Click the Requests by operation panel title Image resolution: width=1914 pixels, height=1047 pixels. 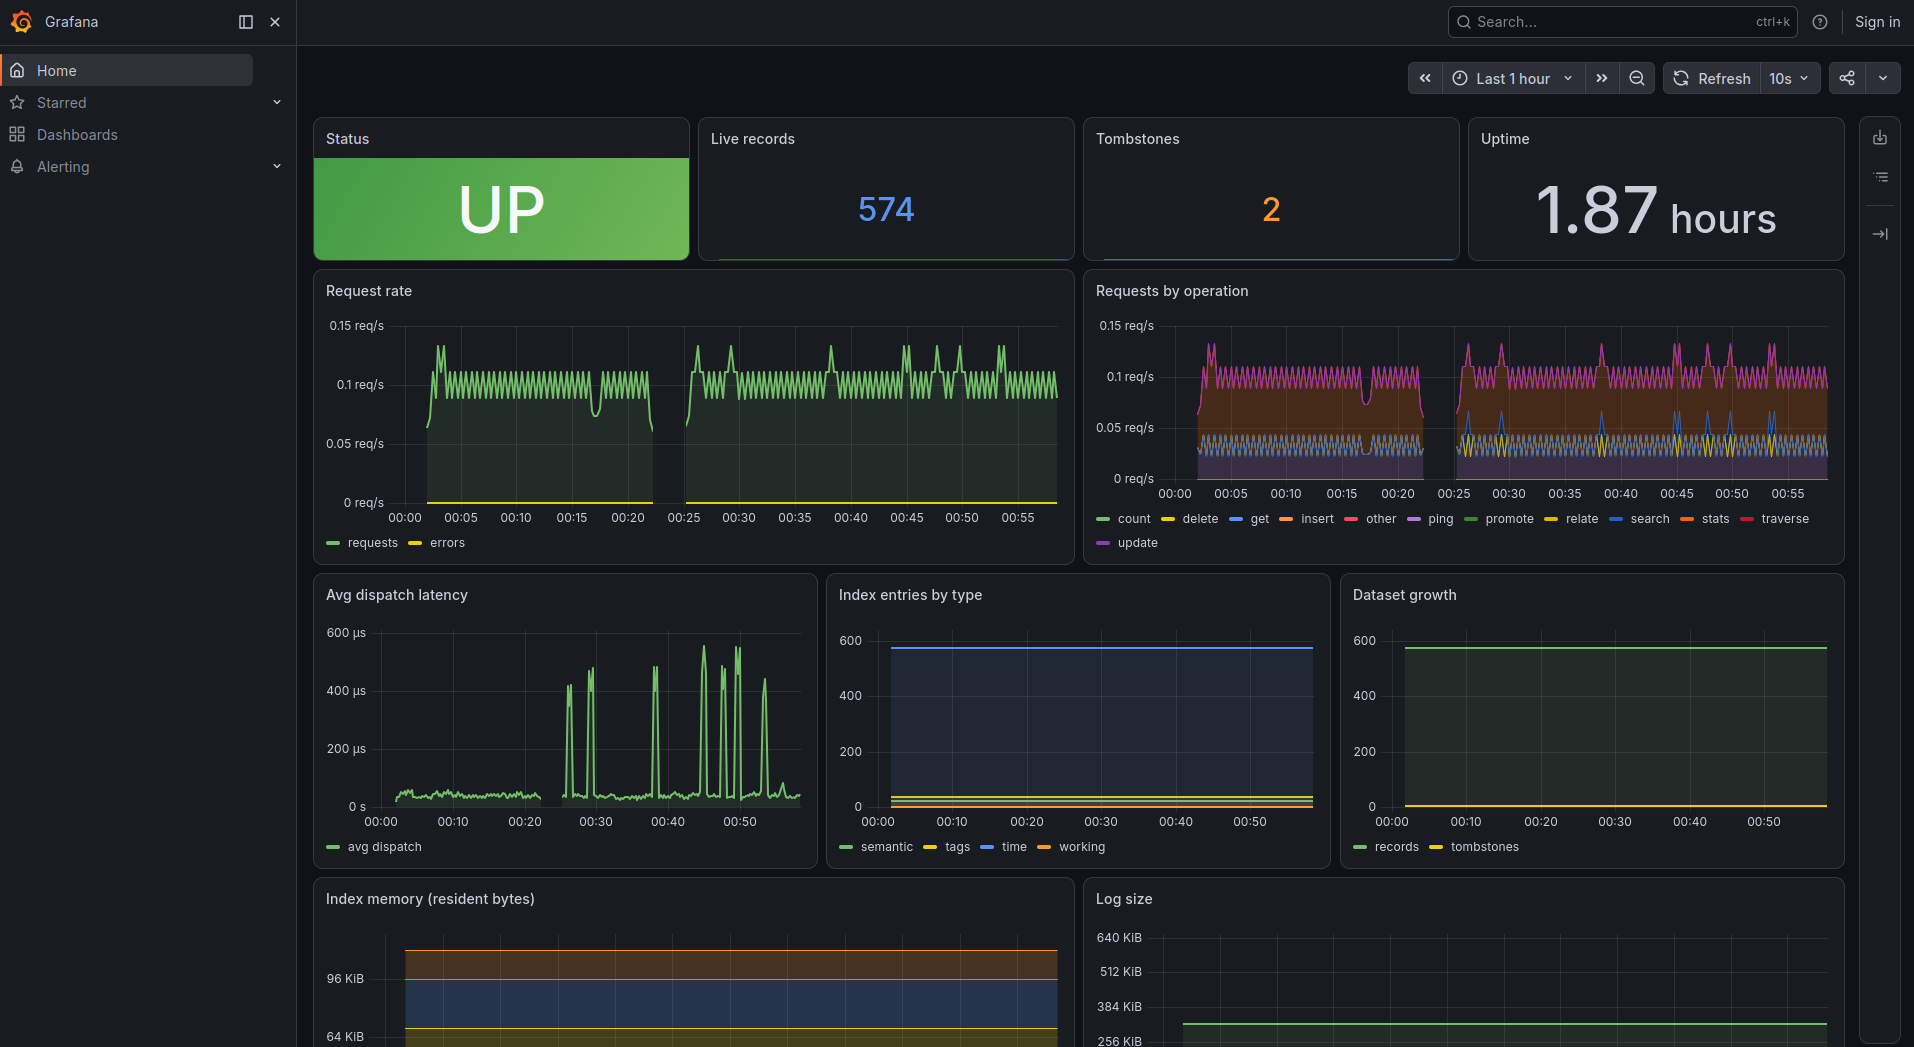[x=1172, y=291]
